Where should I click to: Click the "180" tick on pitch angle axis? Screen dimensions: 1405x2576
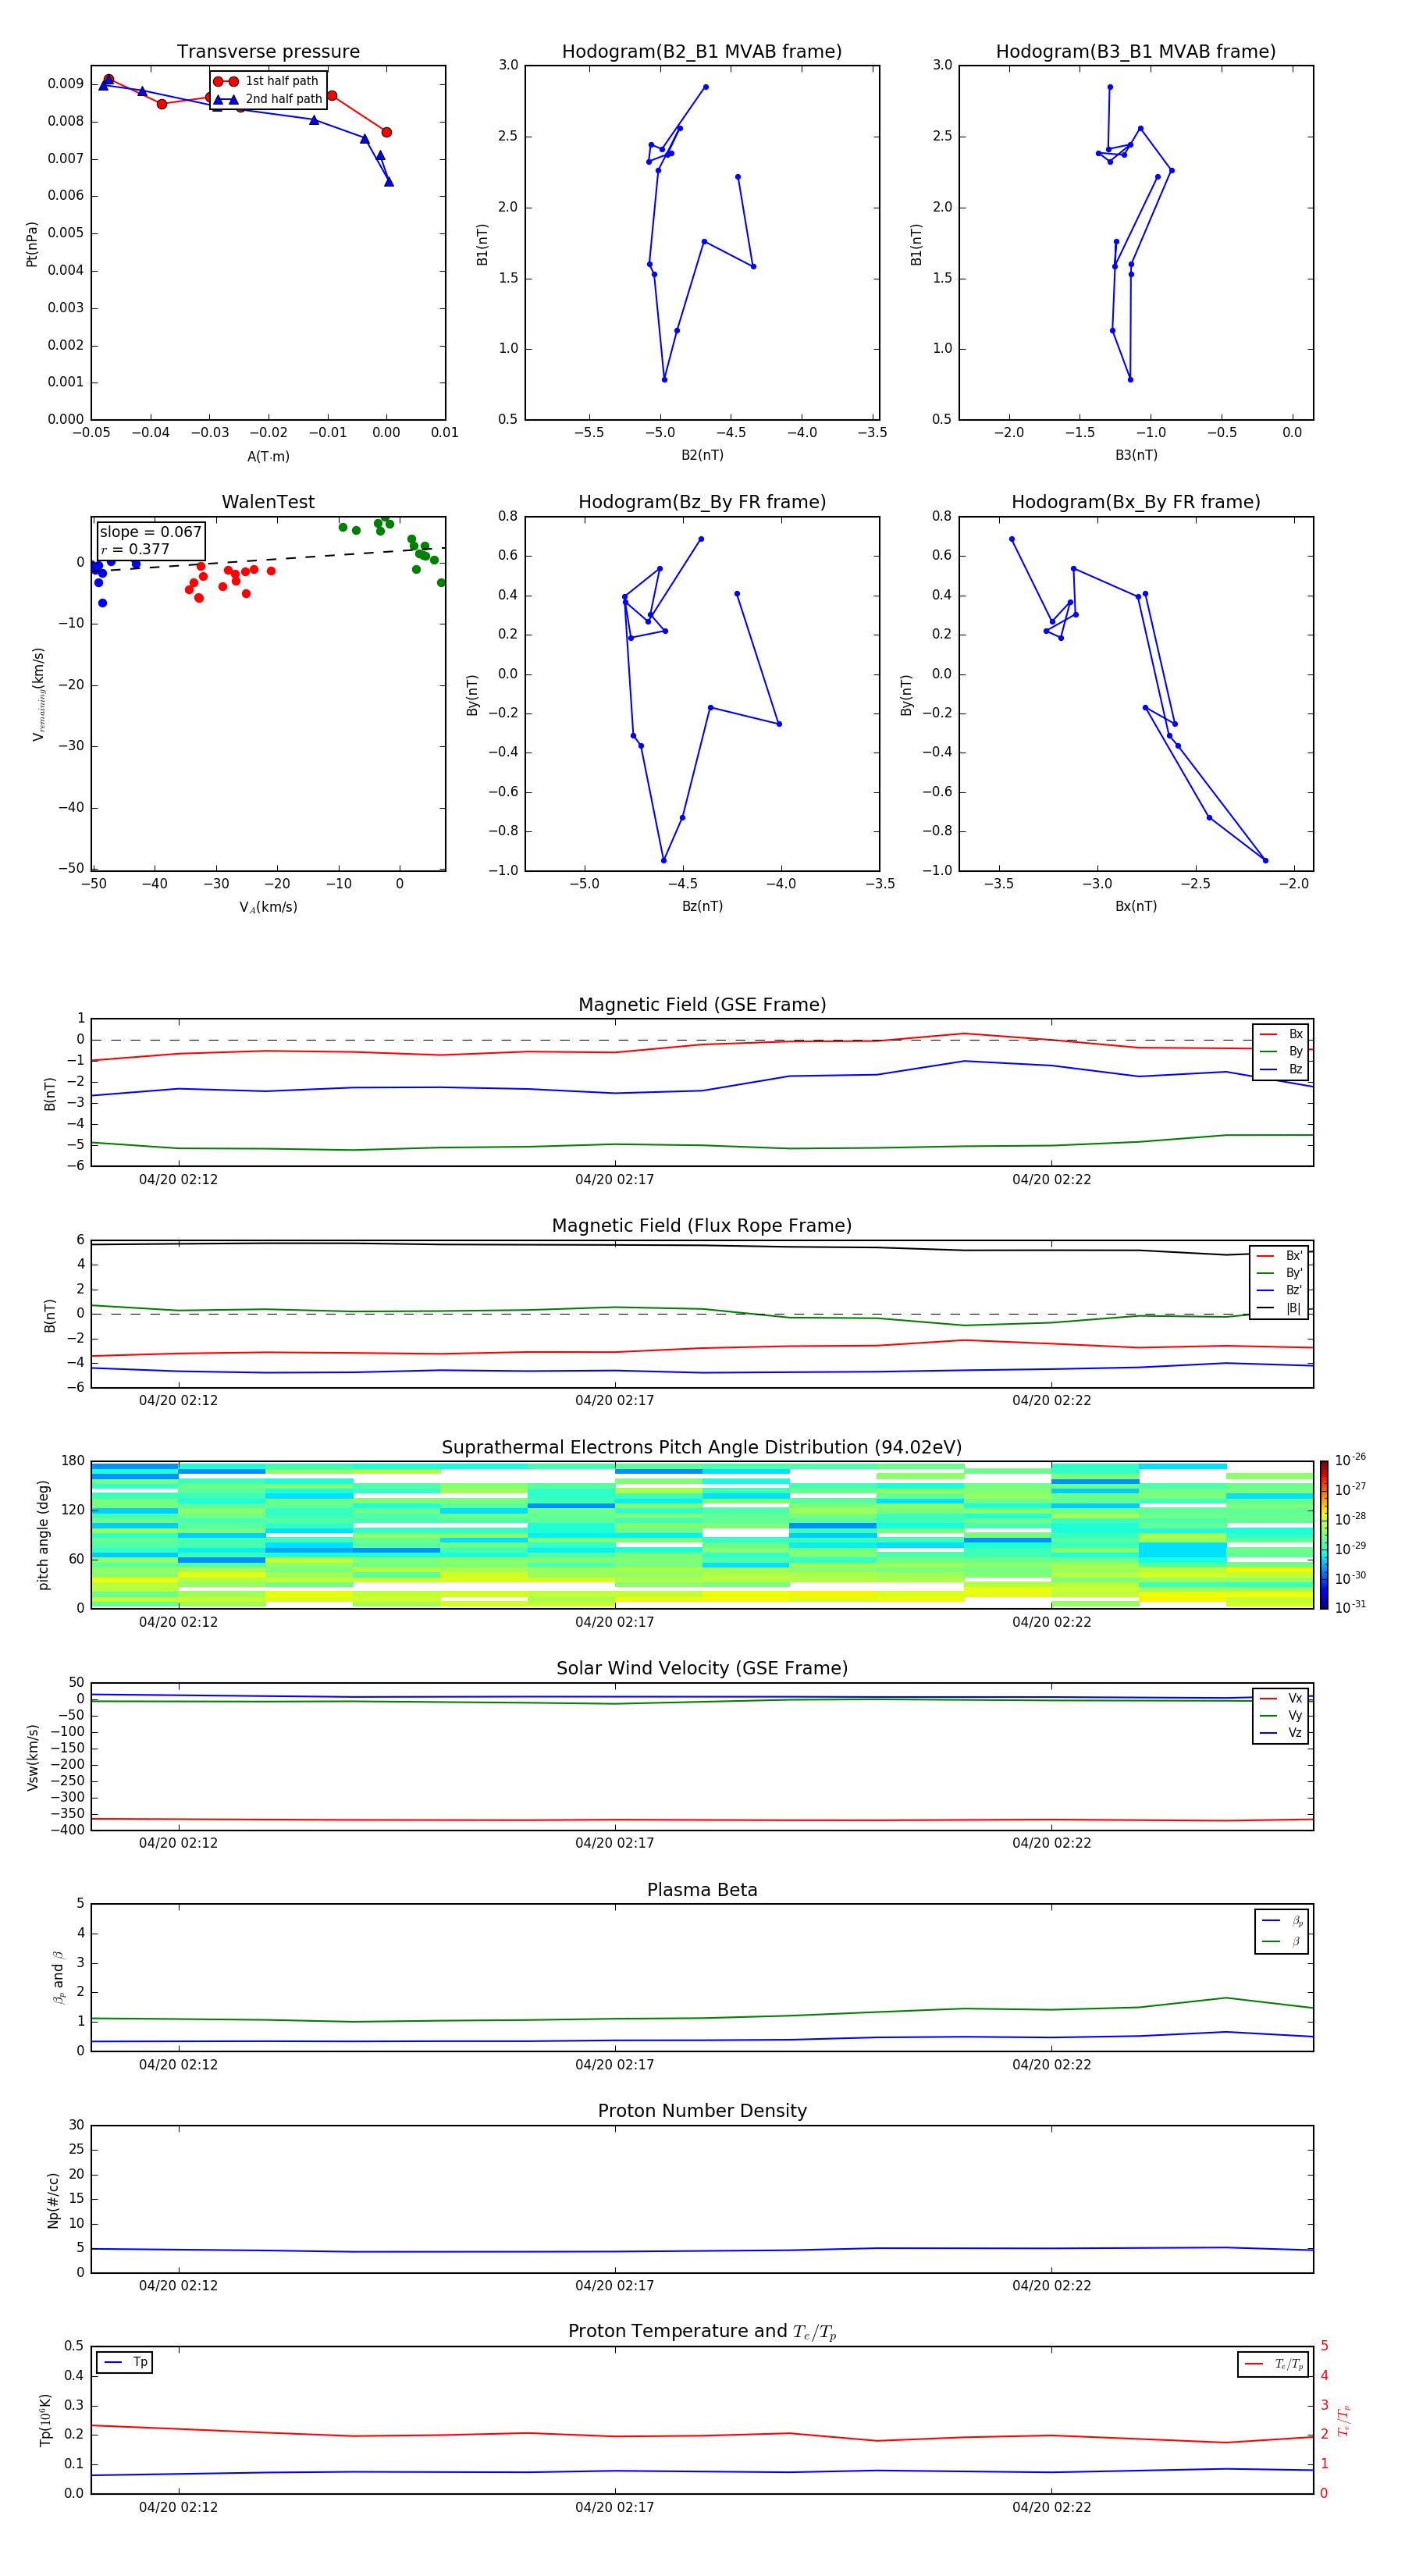click(x=73, y=1461)
